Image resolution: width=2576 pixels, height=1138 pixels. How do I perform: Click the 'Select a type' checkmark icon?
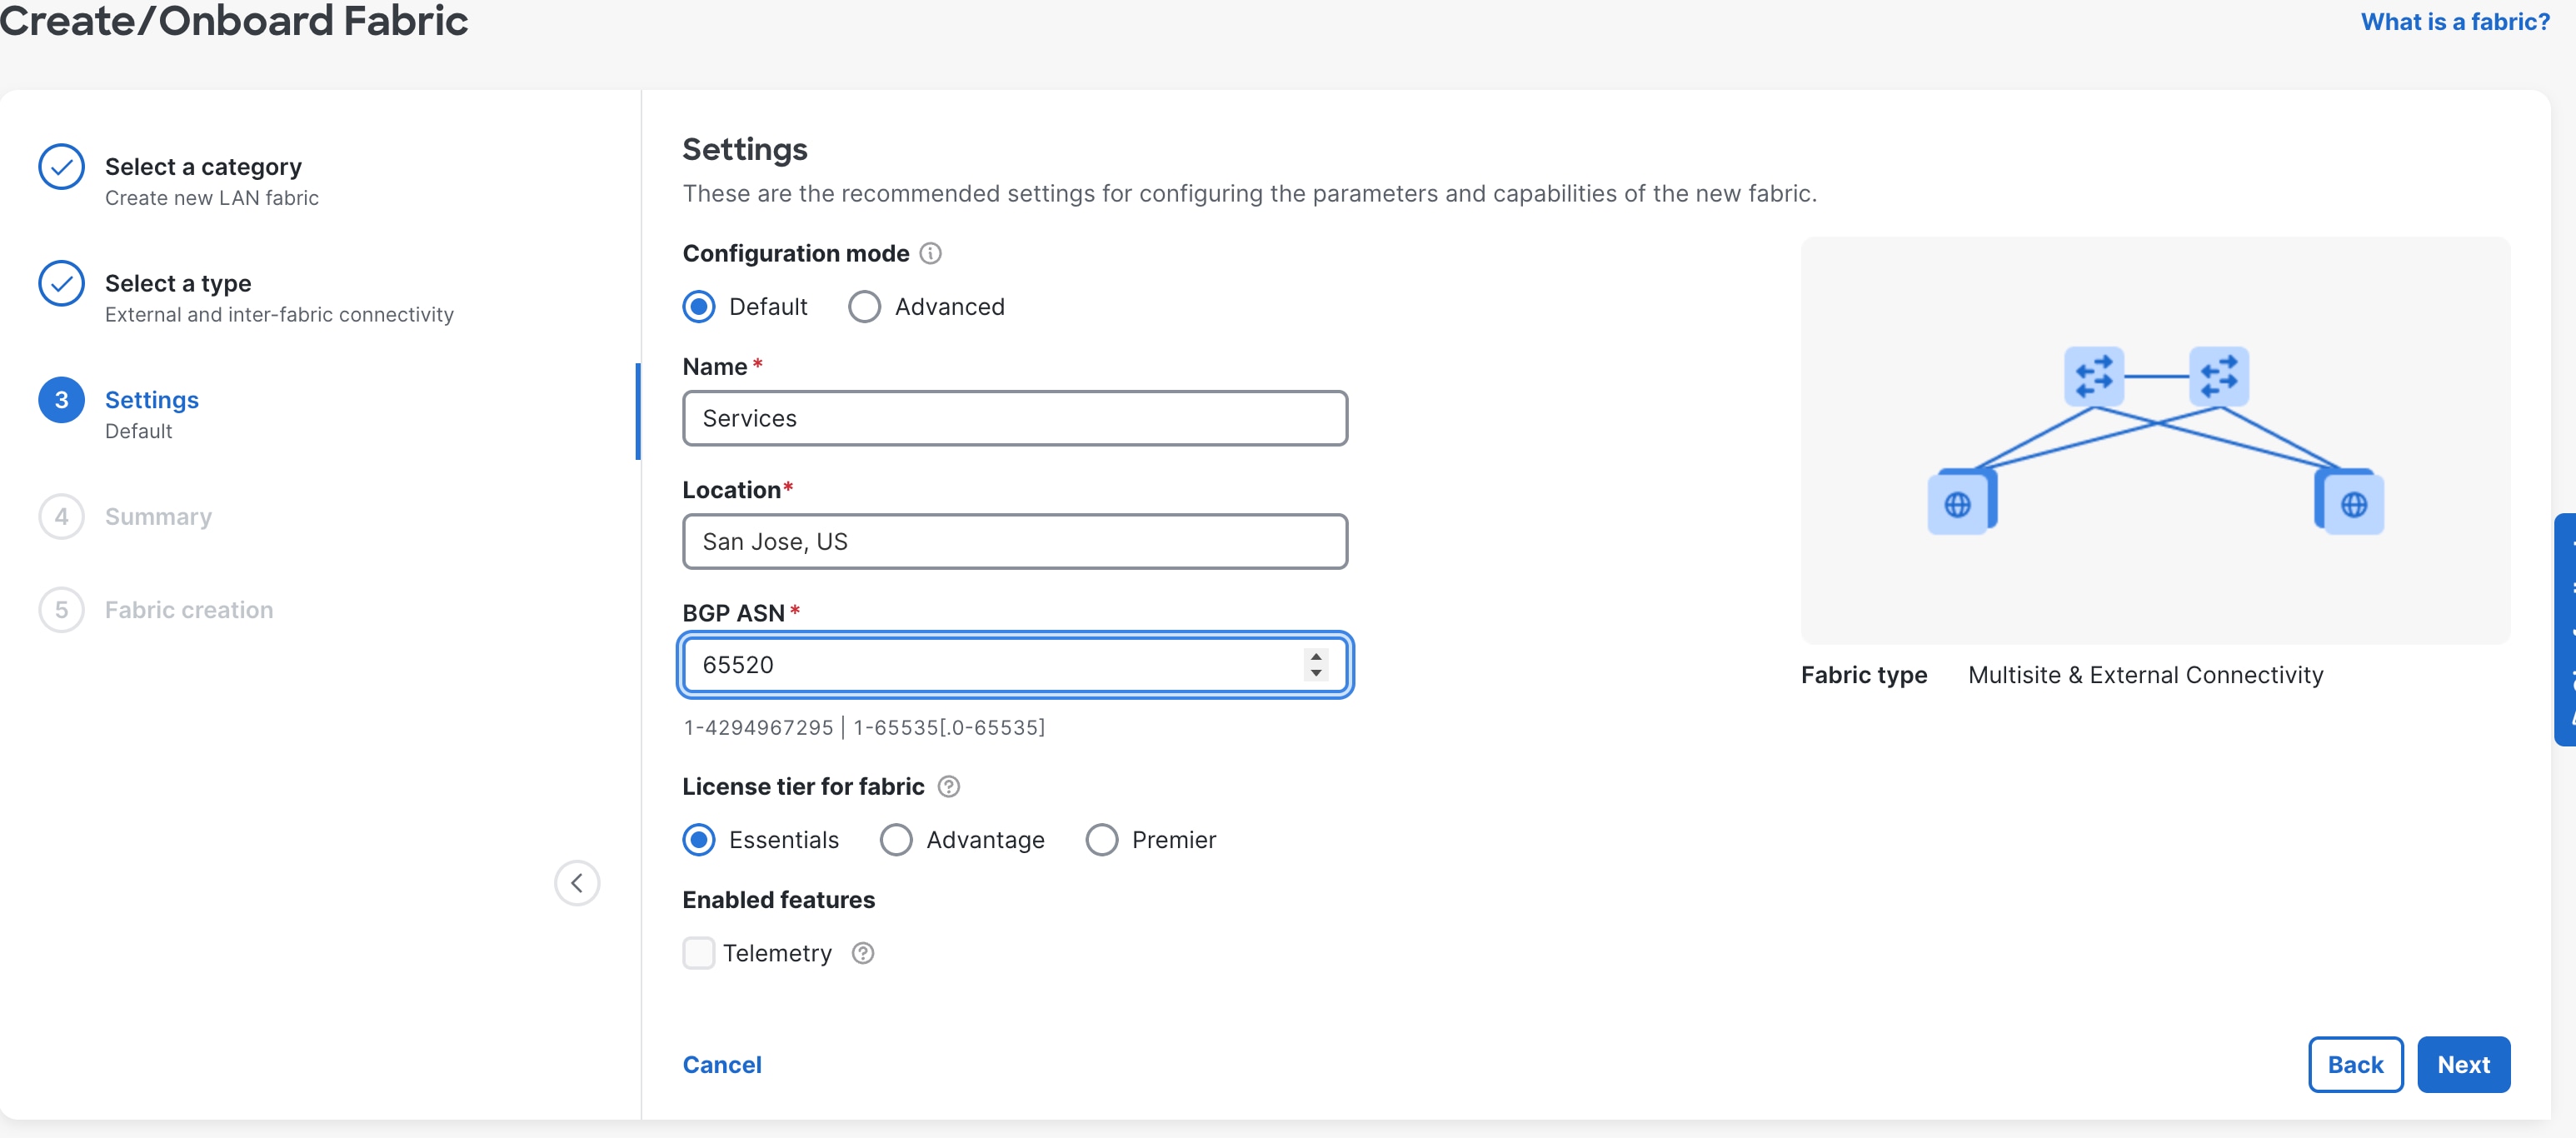tap(61, 284)
